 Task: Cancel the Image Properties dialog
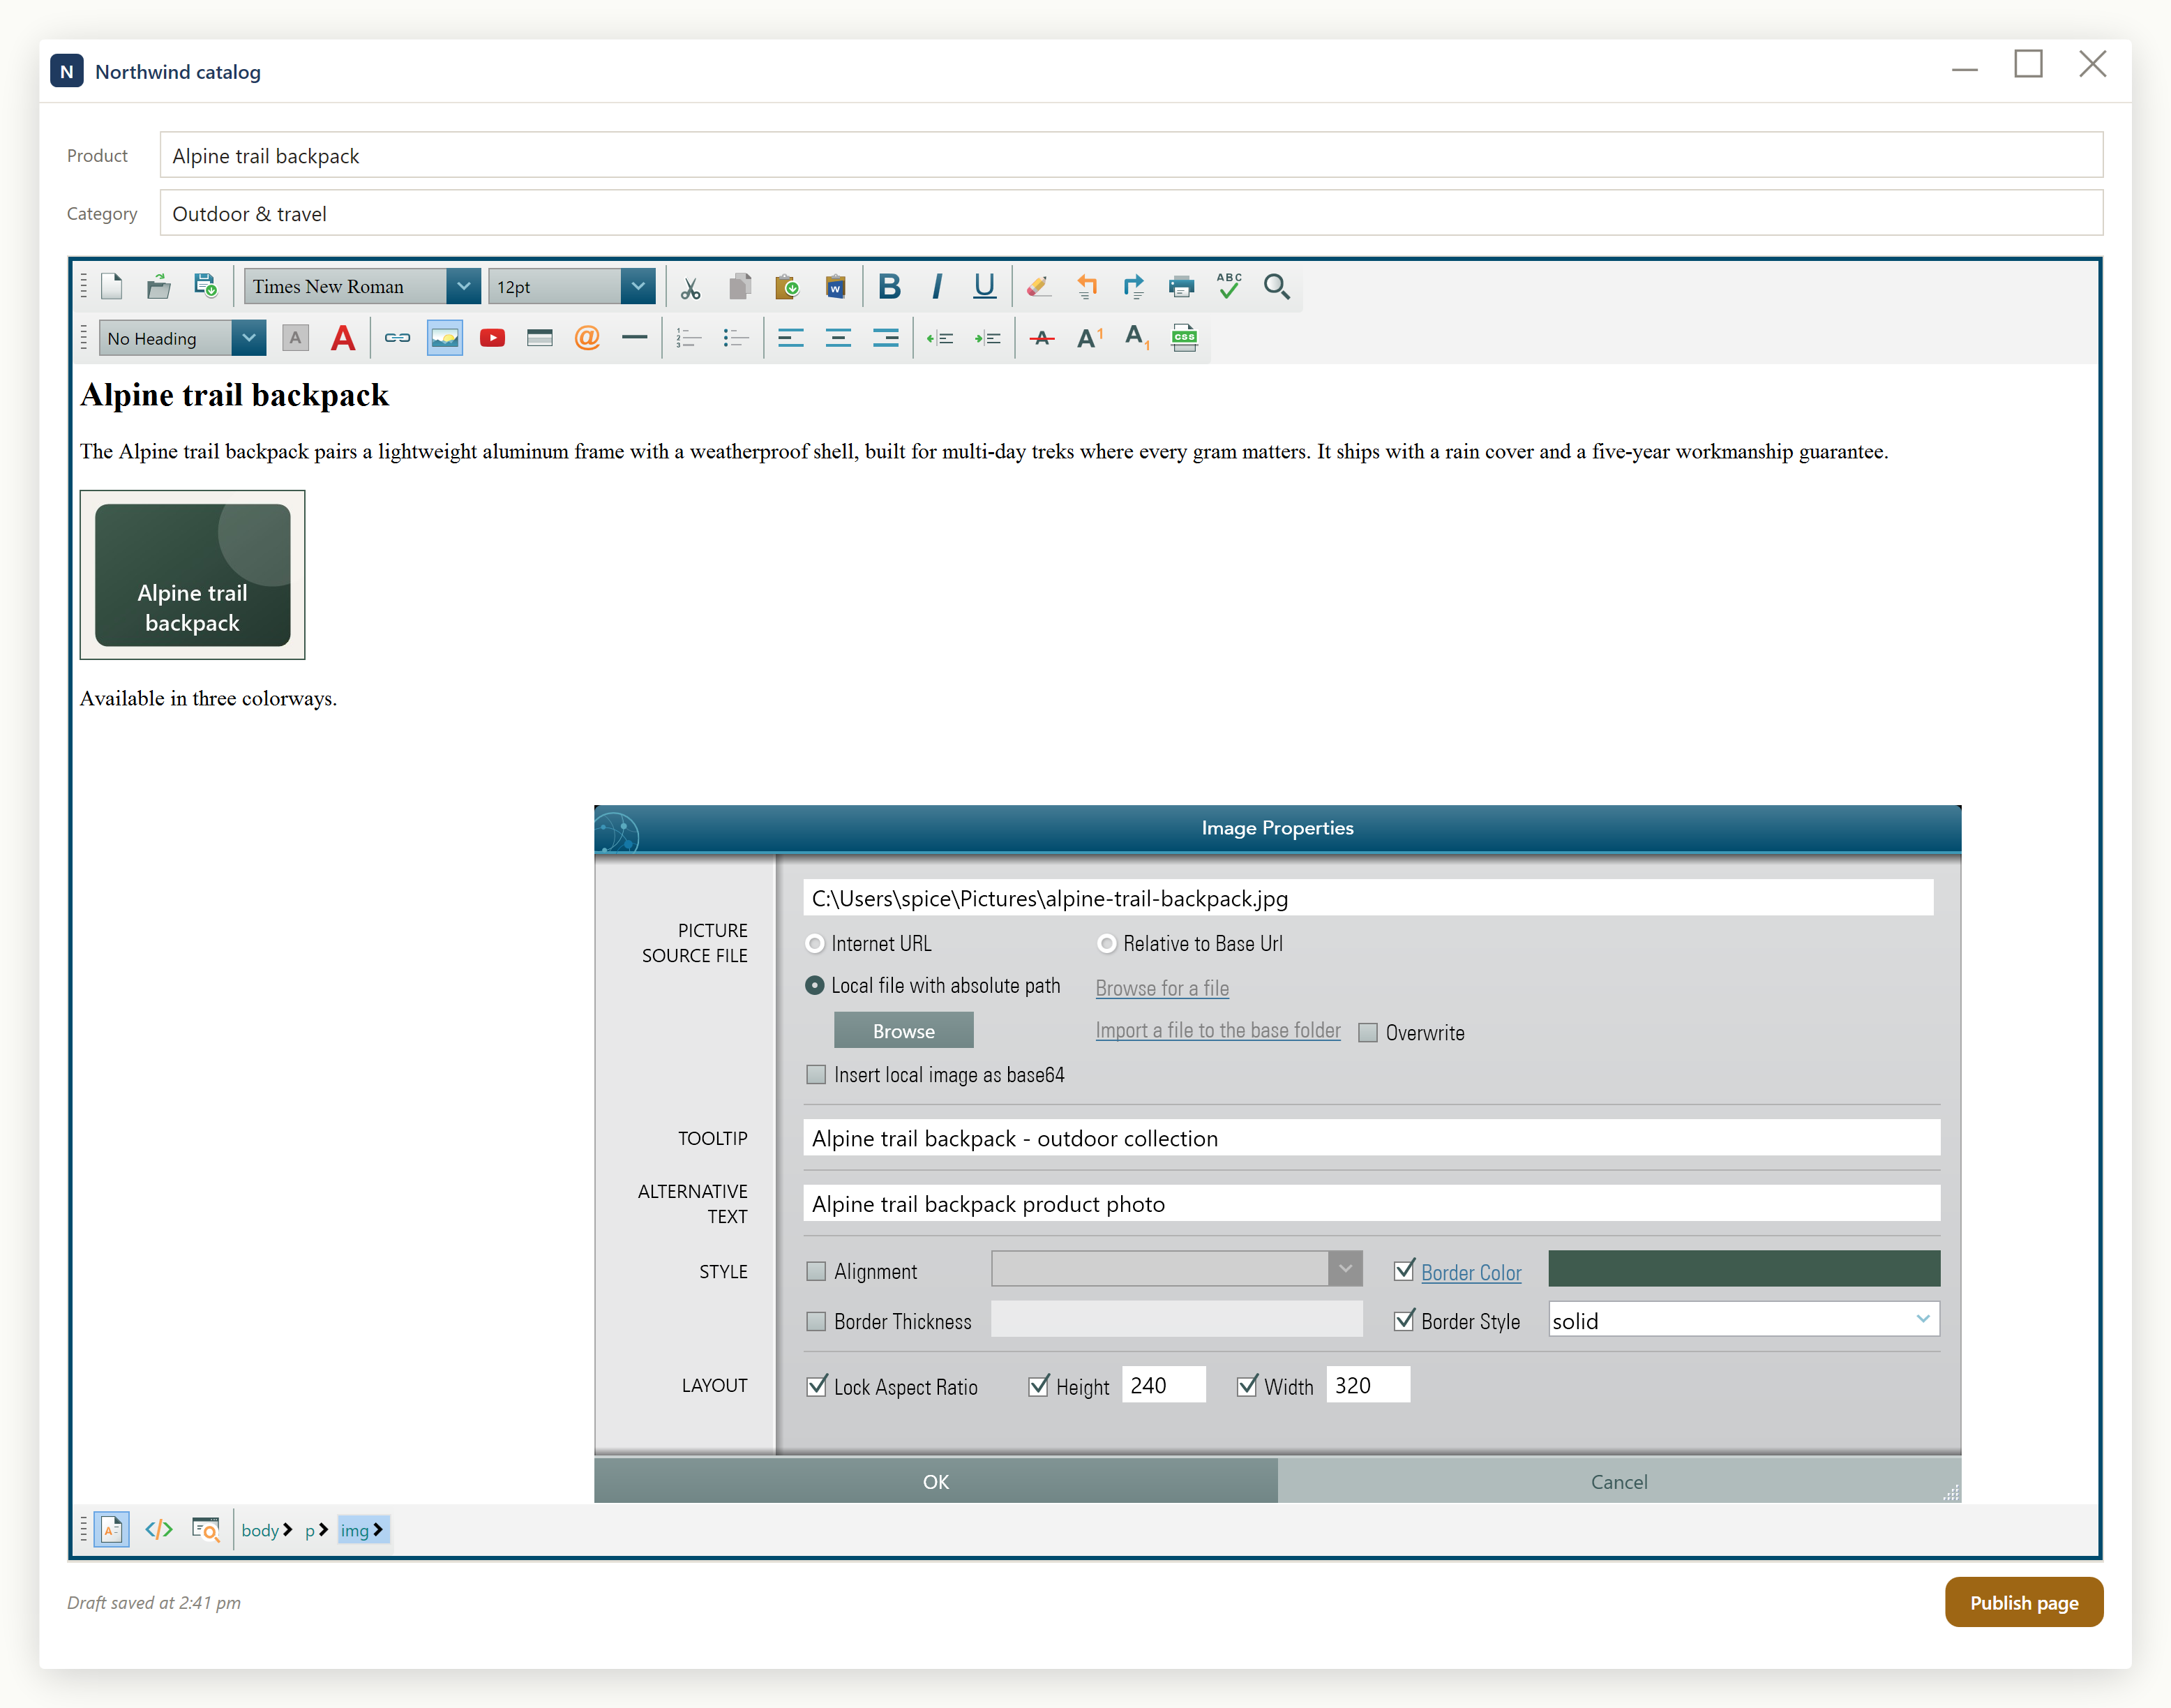click(1619, 1481)
